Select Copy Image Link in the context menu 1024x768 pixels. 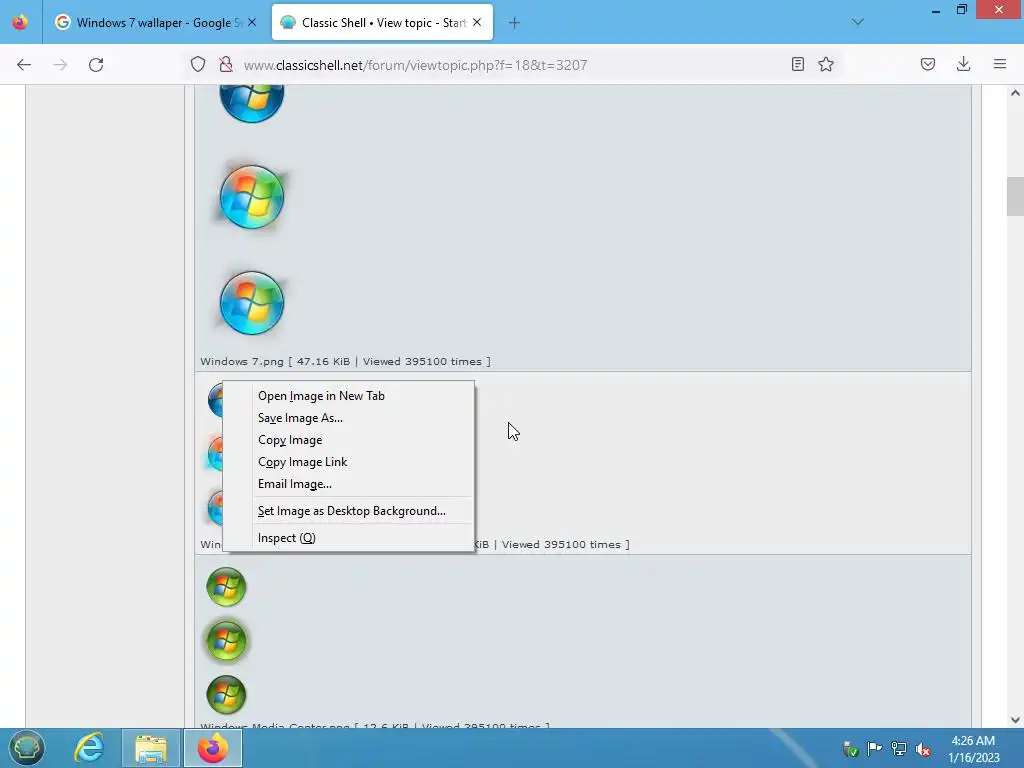pyautogui.click(x=349, y=462)
